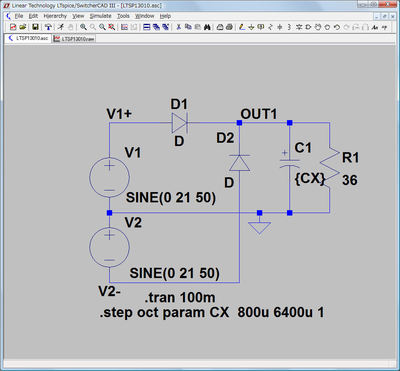Screen dimensions: 400x371
Task: Select the Draw Wire pencil tool
Action: tap(242, 27)
